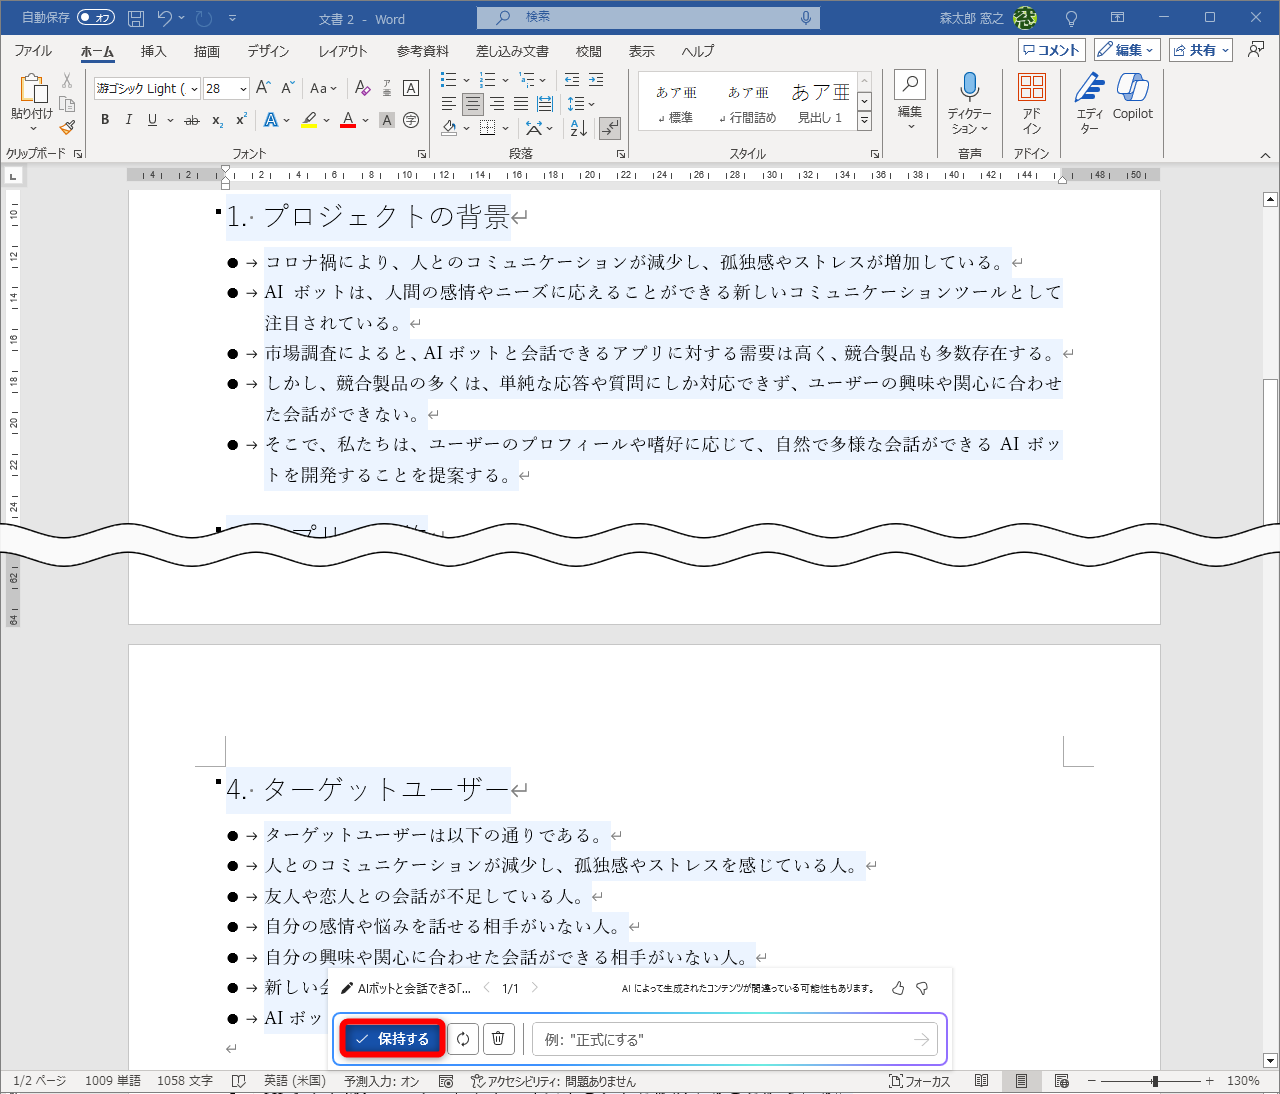Click the Sort icon in paragraph group
This screenshot has width=1280, height=1094.
577,128
